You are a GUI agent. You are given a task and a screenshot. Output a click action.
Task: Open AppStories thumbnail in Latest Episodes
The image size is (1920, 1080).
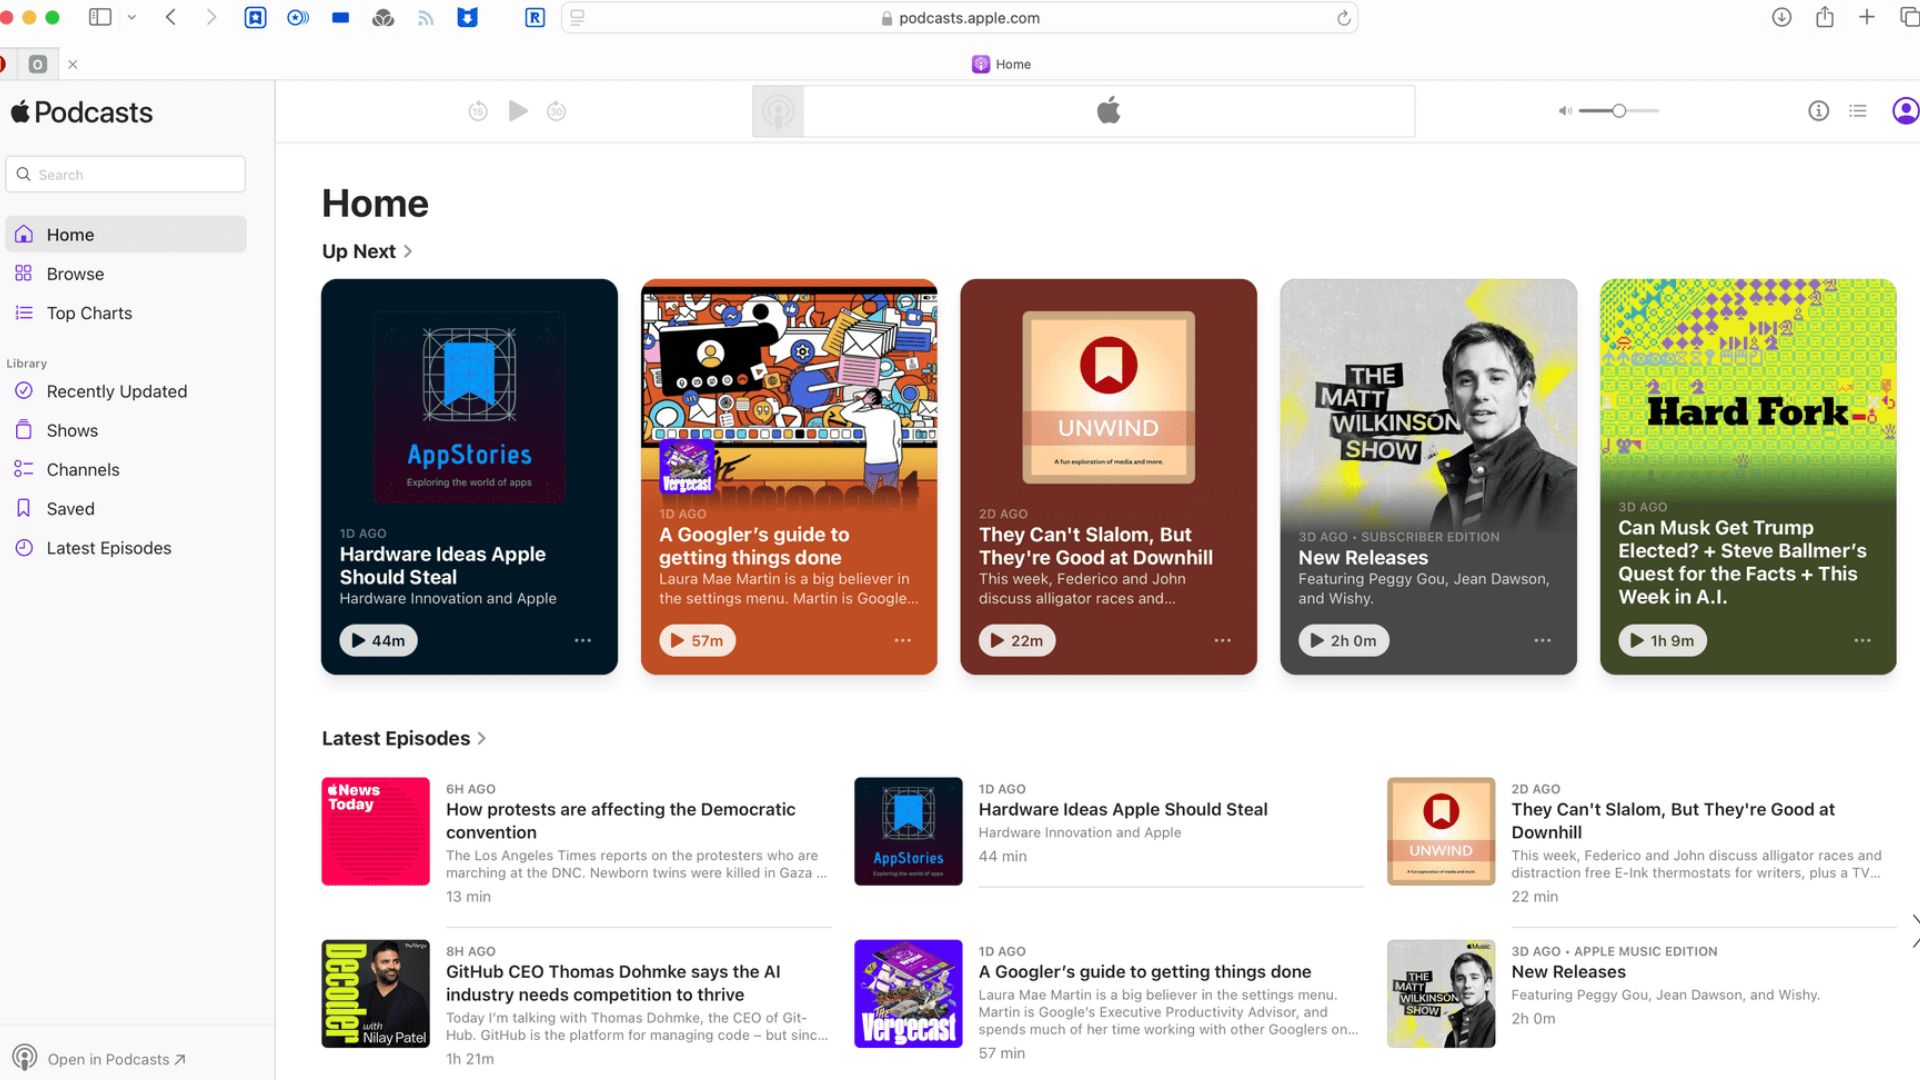tap(908, 831)
